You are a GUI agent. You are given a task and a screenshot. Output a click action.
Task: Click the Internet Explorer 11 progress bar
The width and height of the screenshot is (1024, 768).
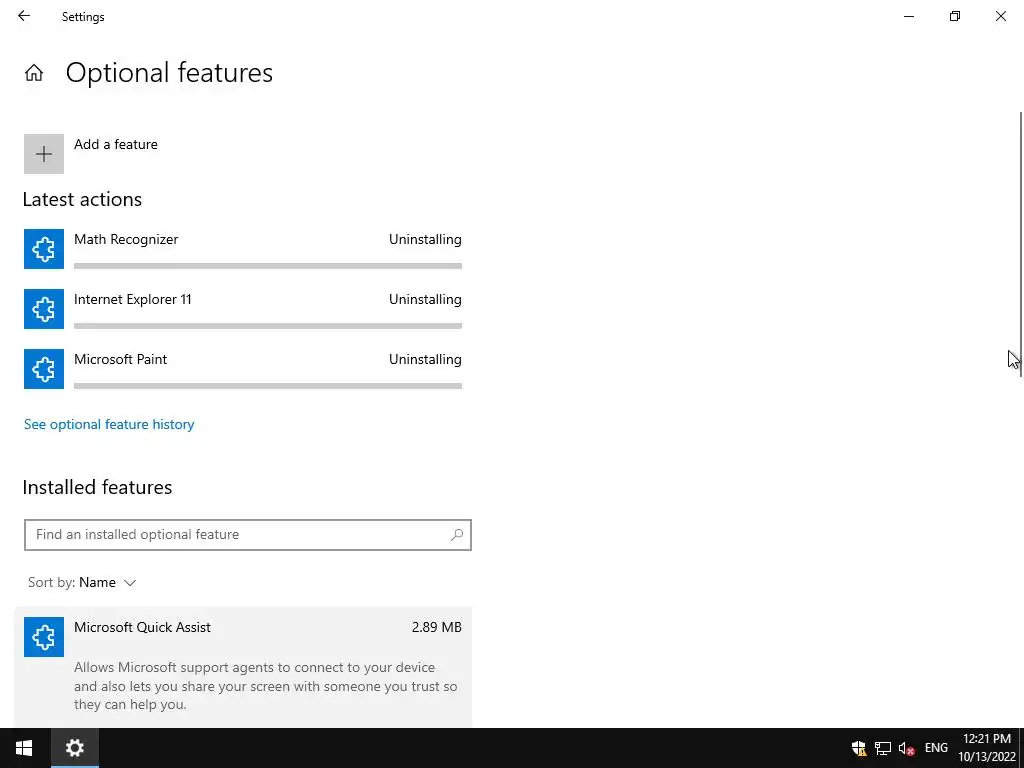tap(268, 326)
